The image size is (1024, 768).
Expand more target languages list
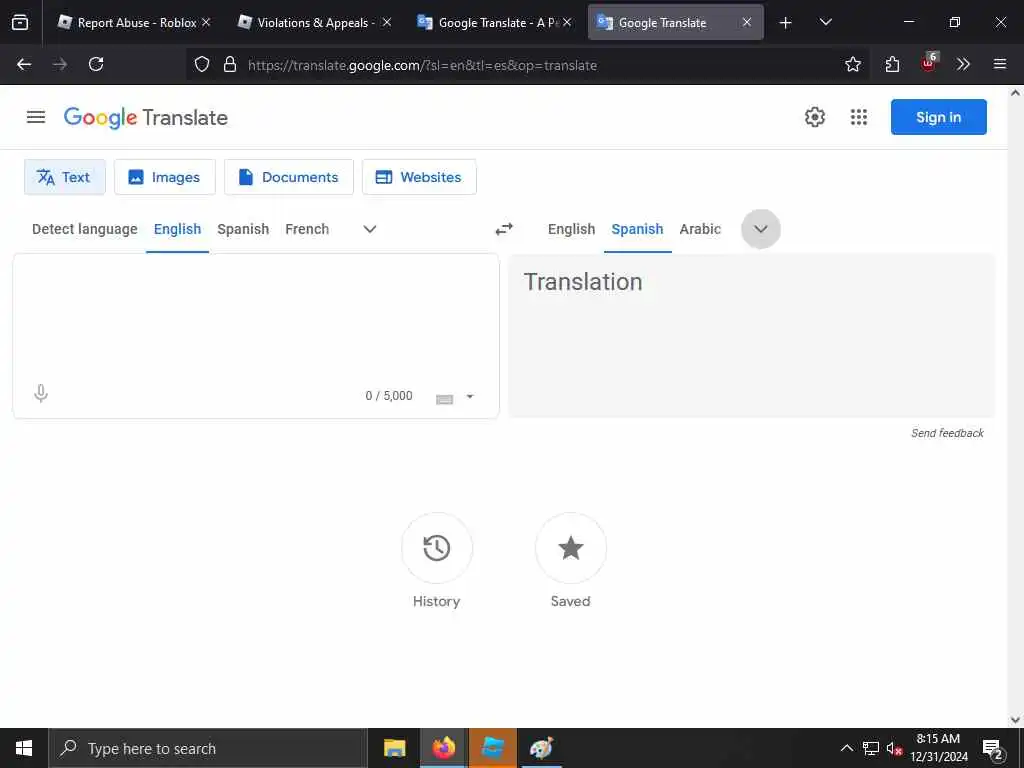(761, 229)
